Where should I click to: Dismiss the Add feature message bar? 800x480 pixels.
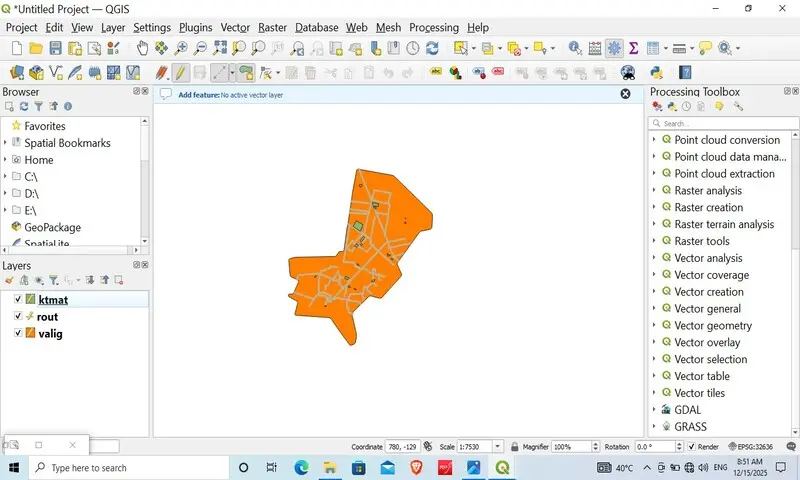[625, 94]
